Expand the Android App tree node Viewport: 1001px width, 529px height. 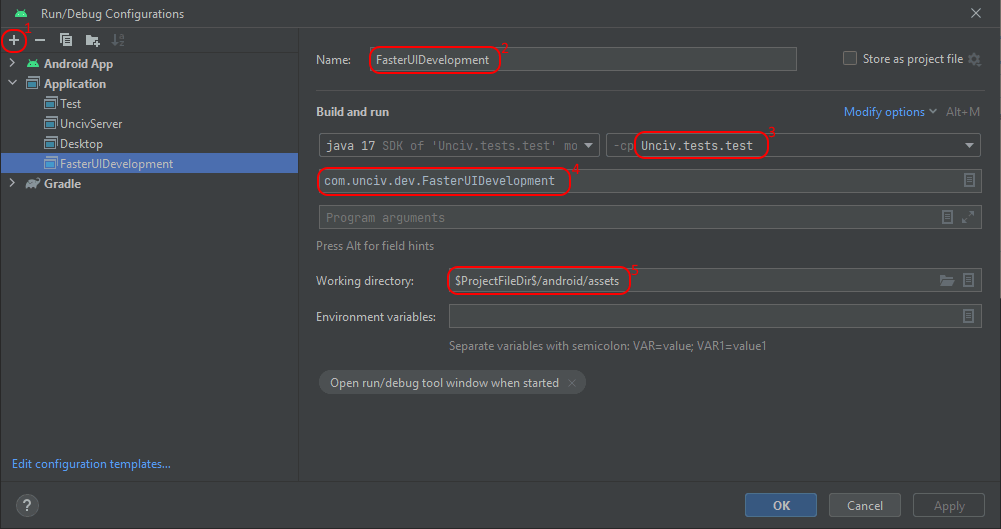click(x=12, y=64)
